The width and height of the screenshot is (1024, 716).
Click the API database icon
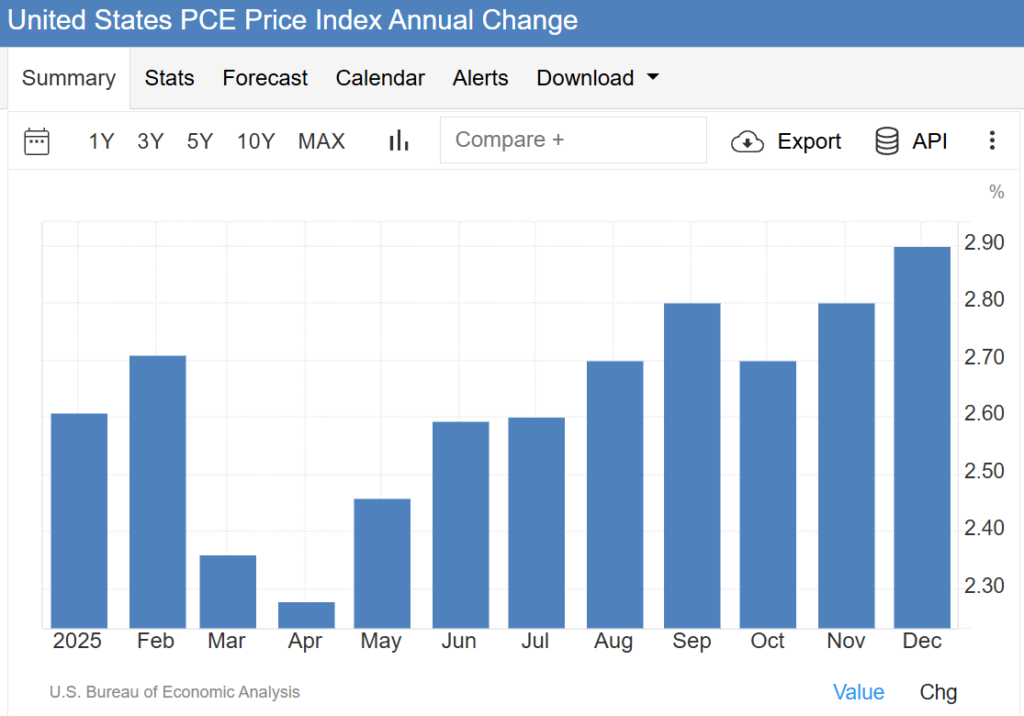tap(886, 142)
